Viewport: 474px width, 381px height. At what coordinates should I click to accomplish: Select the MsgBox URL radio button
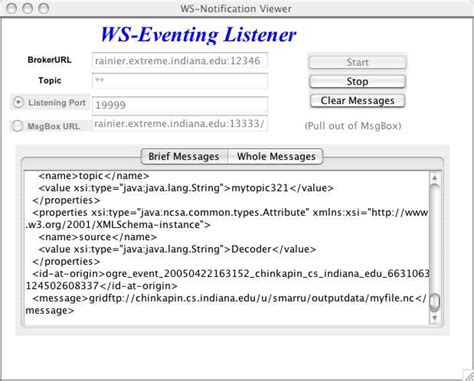click(17, 126)
